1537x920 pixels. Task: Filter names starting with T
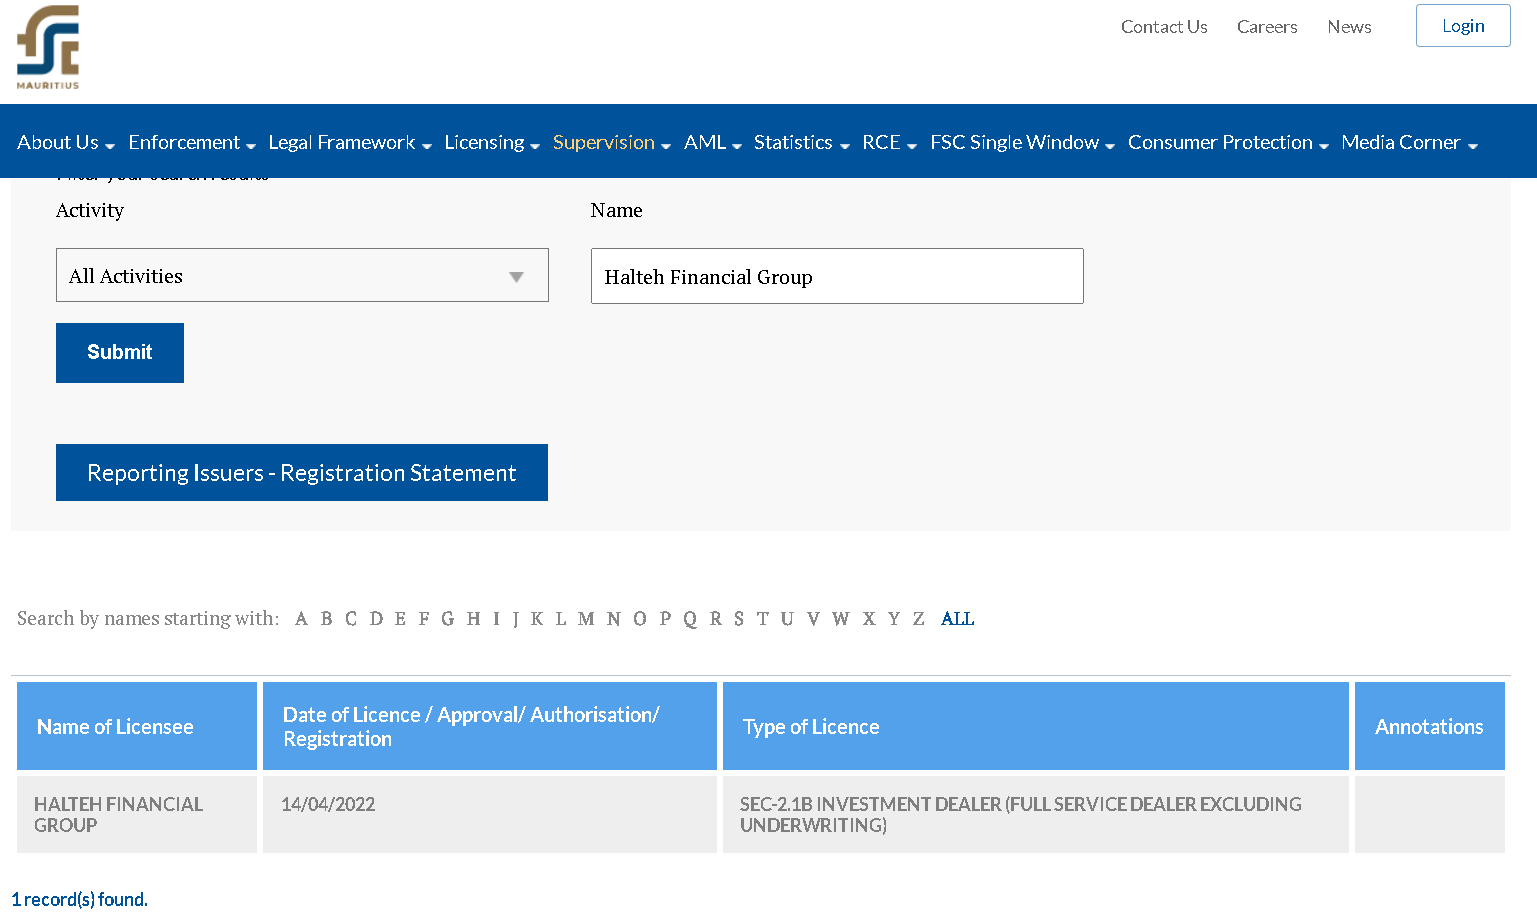click(x=763, y=619)
